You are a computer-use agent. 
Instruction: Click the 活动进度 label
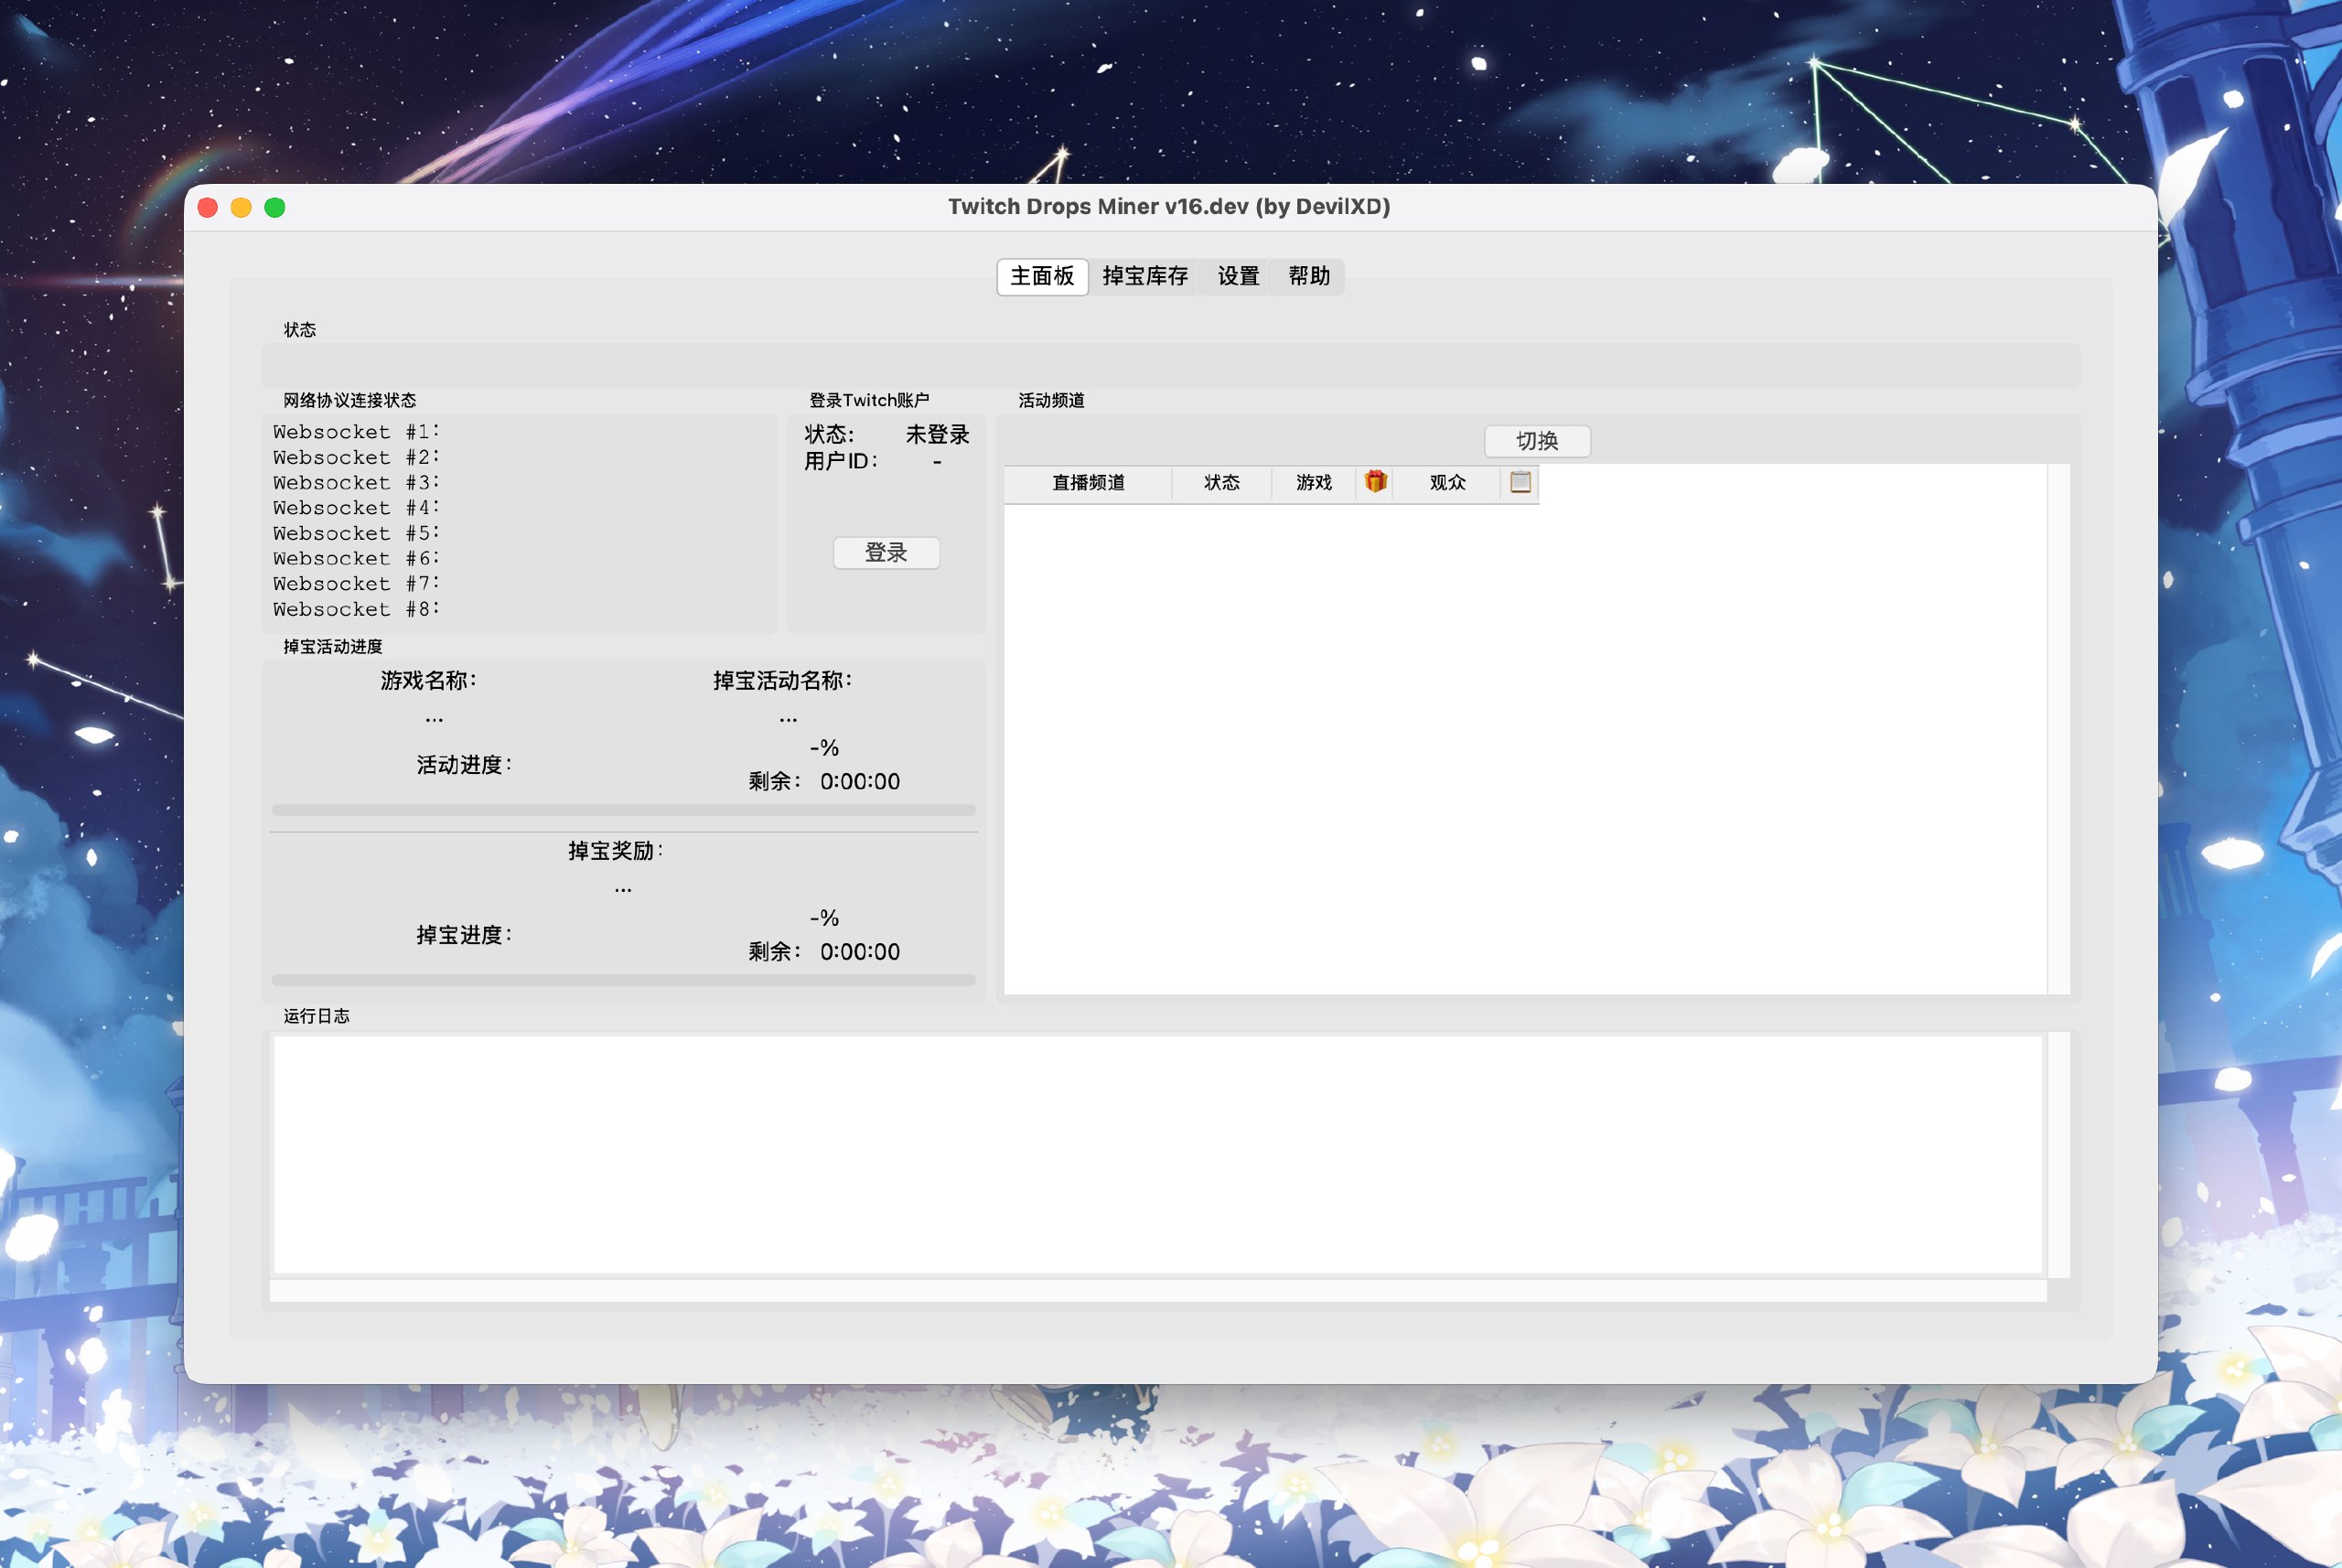point(465,765)
